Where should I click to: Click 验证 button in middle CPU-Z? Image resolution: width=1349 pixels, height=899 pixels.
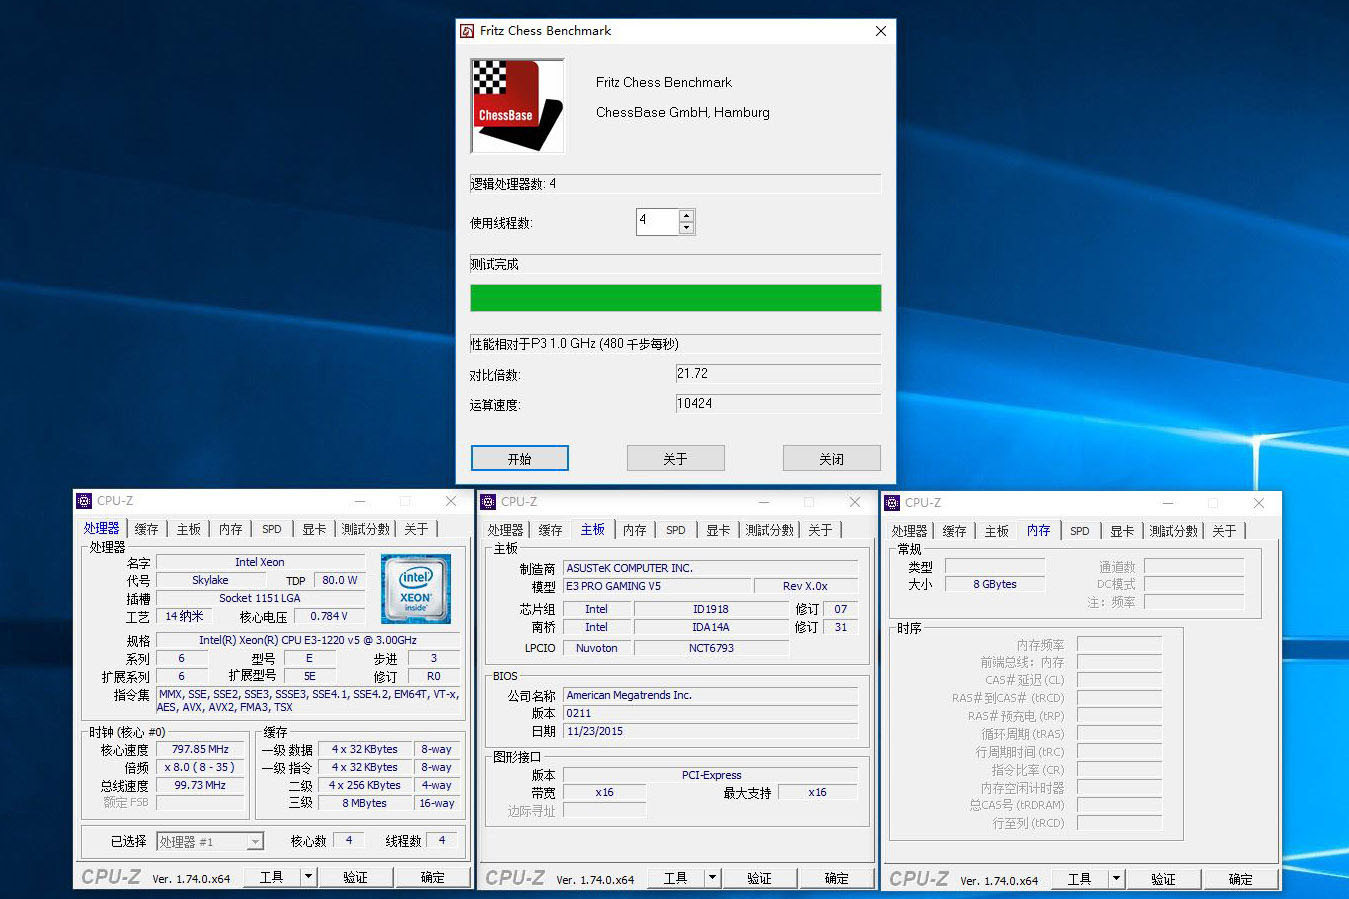click(x=759, y=878)
